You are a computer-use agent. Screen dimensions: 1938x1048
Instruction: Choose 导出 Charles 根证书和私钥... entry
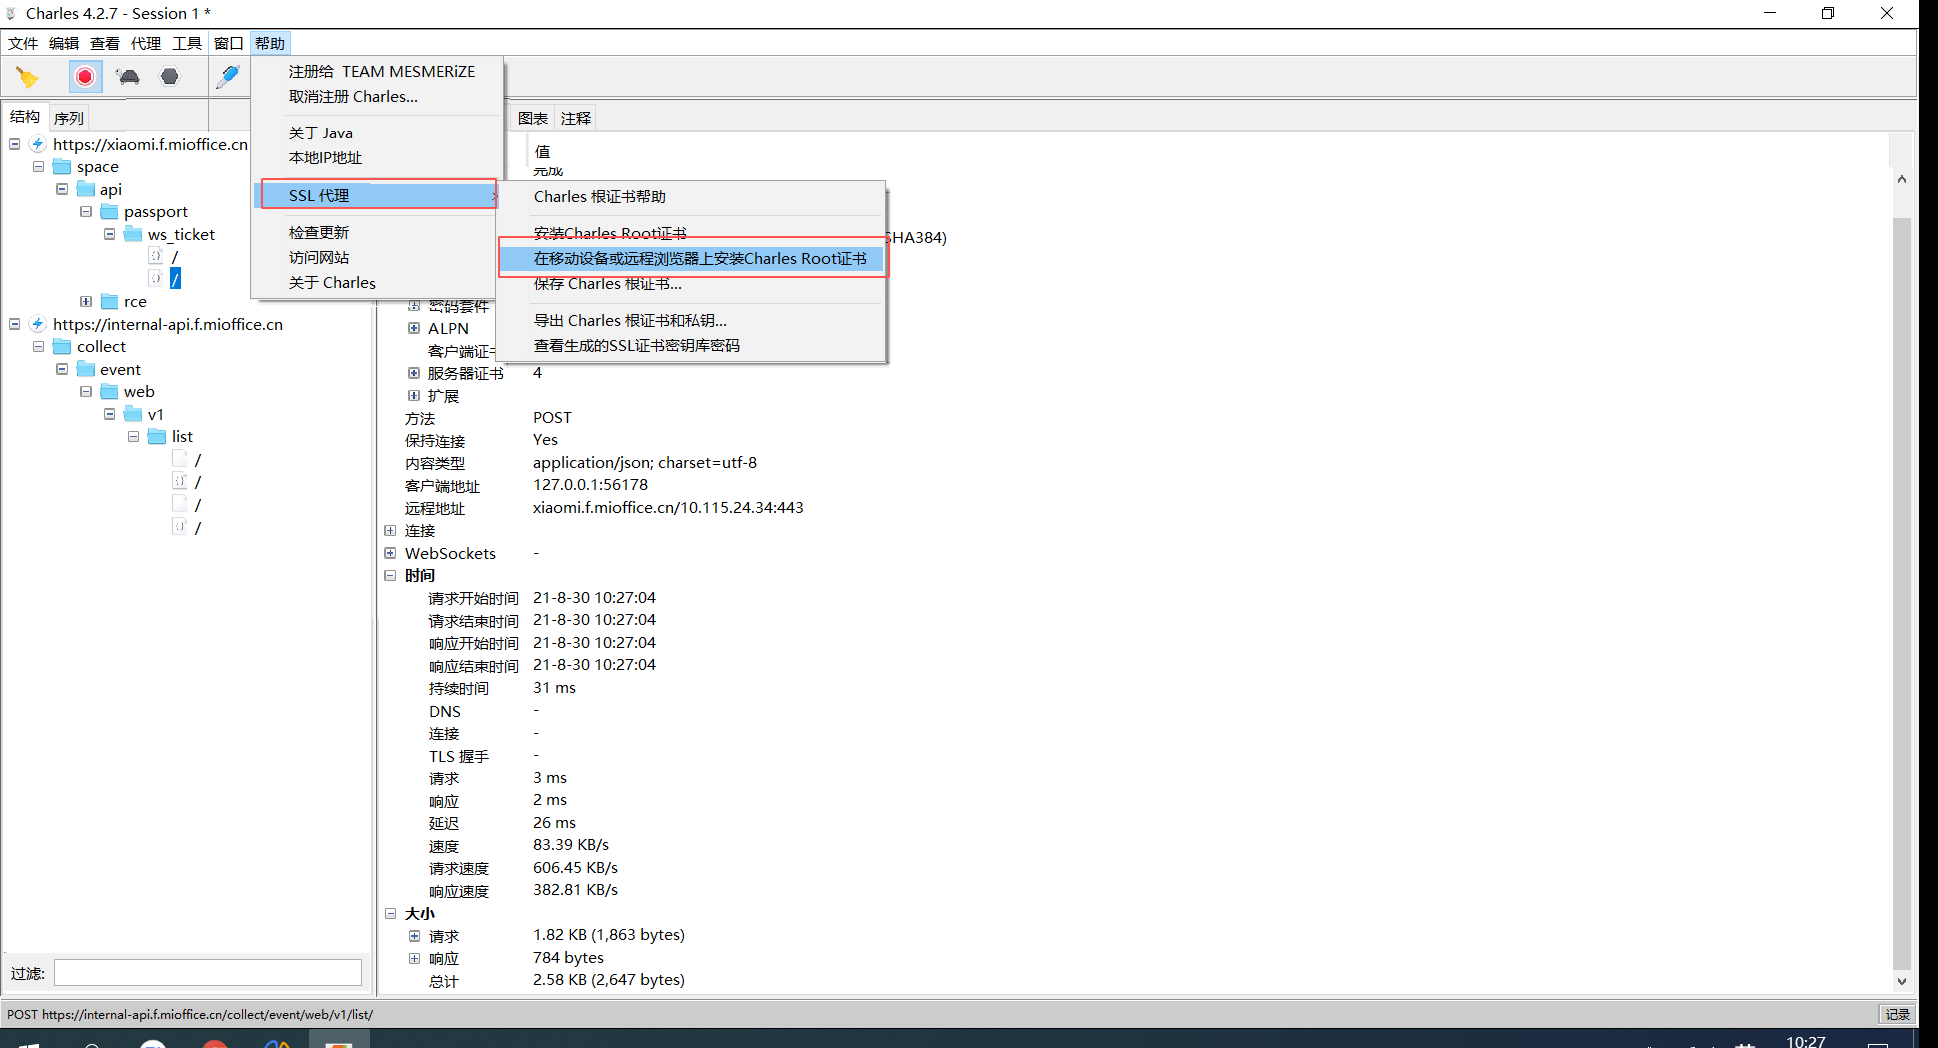point(692,321)
